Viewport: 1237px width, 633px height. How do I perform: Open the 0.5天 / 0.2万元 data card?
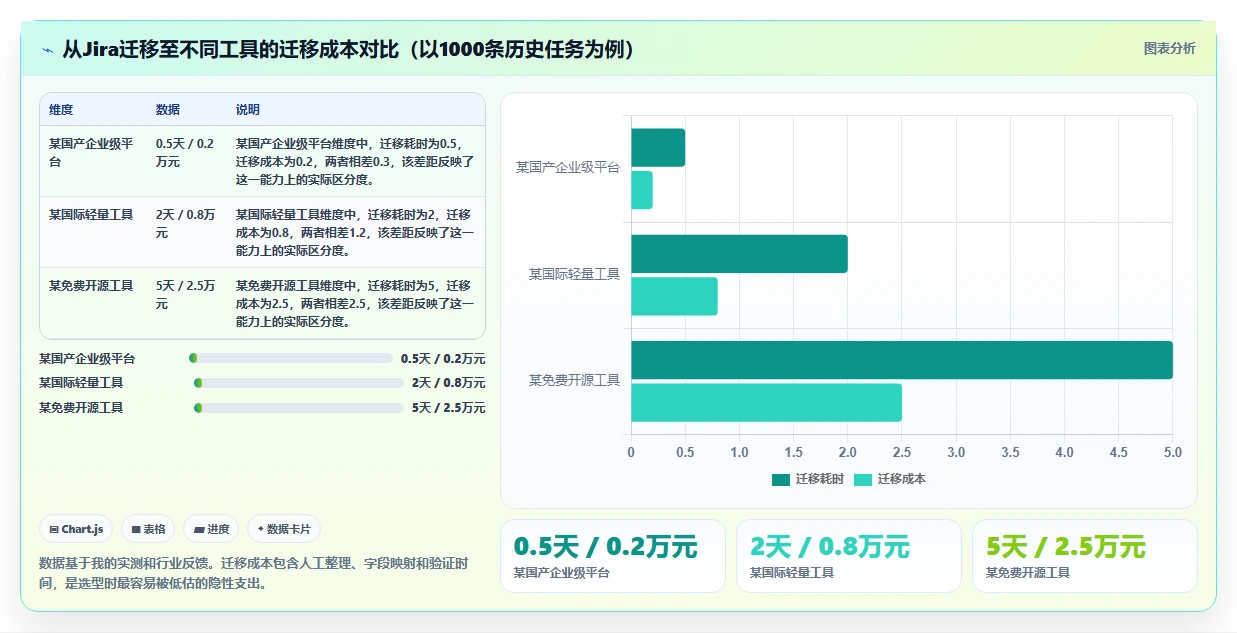(613, 556)
